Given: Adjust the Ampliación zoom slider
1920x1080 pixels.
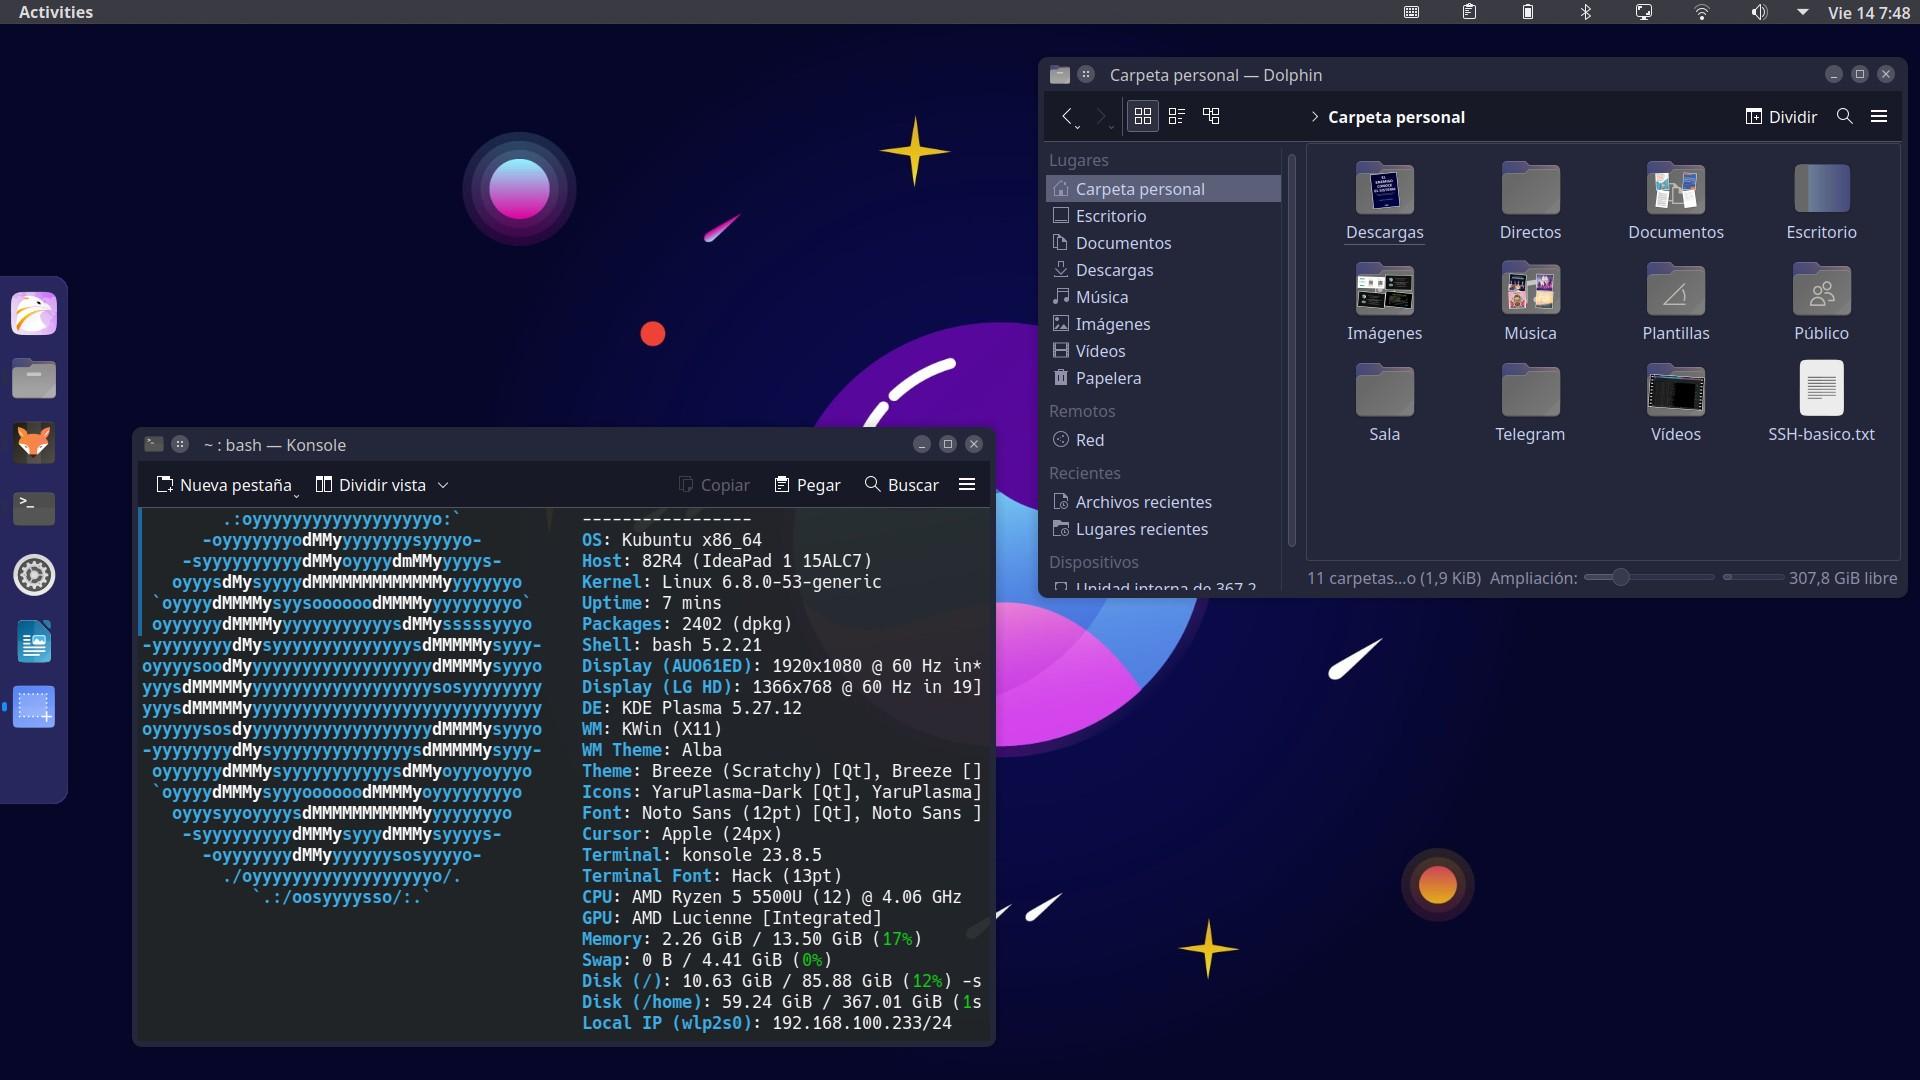Looking at the screenshot, I should (x=1649, y=577).
